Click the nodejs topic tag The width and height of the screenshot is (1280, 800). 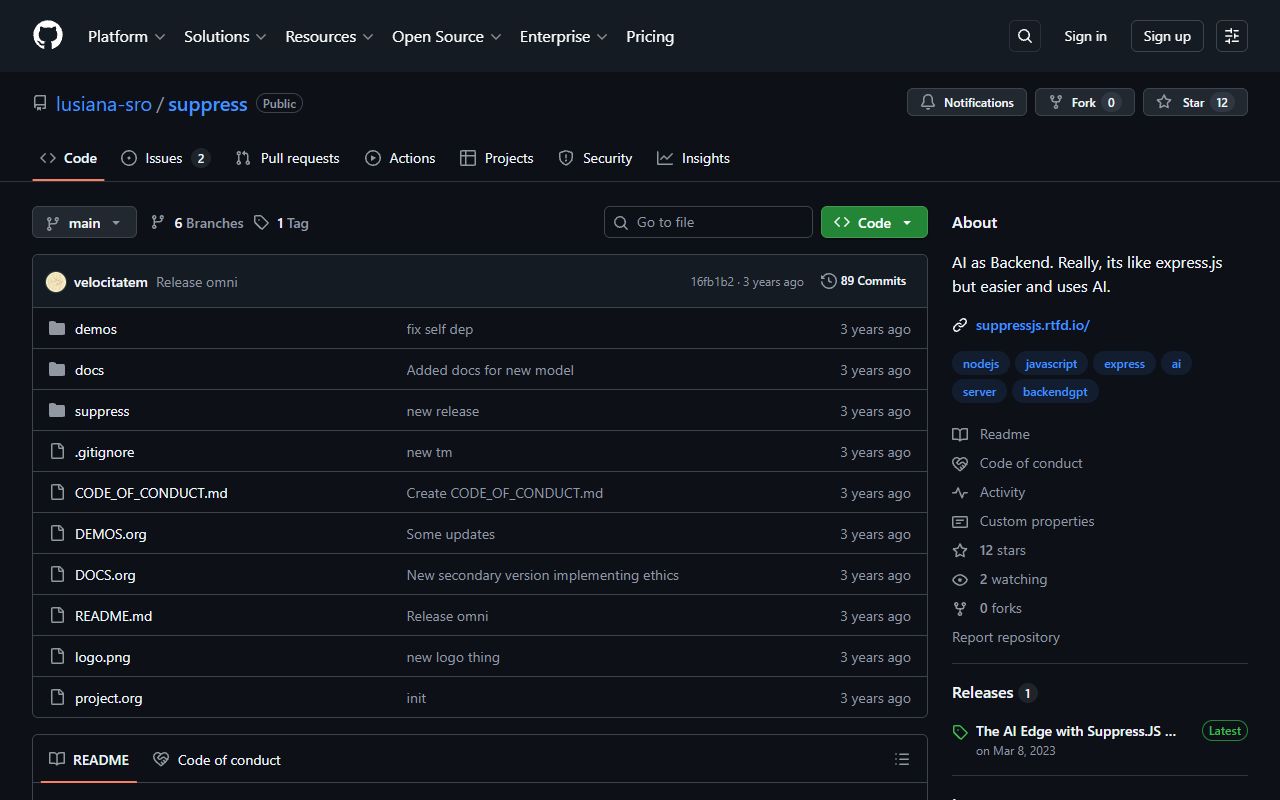pos(980,363)
